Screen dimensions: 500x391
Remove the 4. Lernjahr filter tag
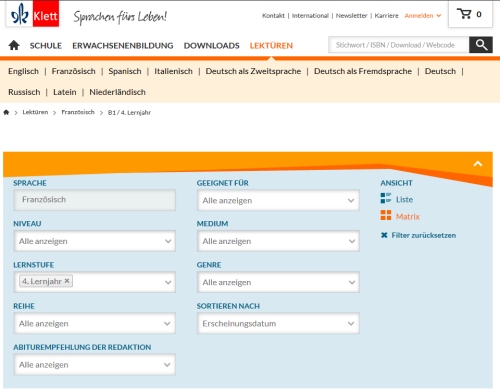(x=67, y=281)
